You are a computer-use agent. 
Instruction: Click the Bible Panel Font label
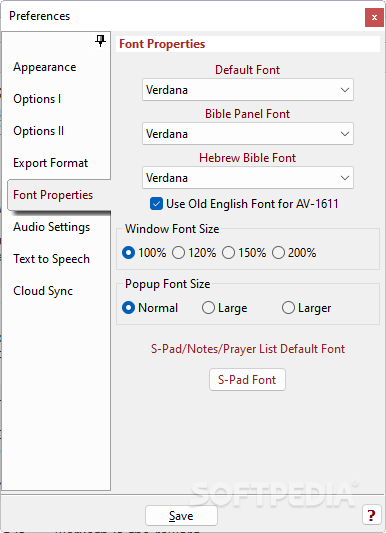coord(247,114)
